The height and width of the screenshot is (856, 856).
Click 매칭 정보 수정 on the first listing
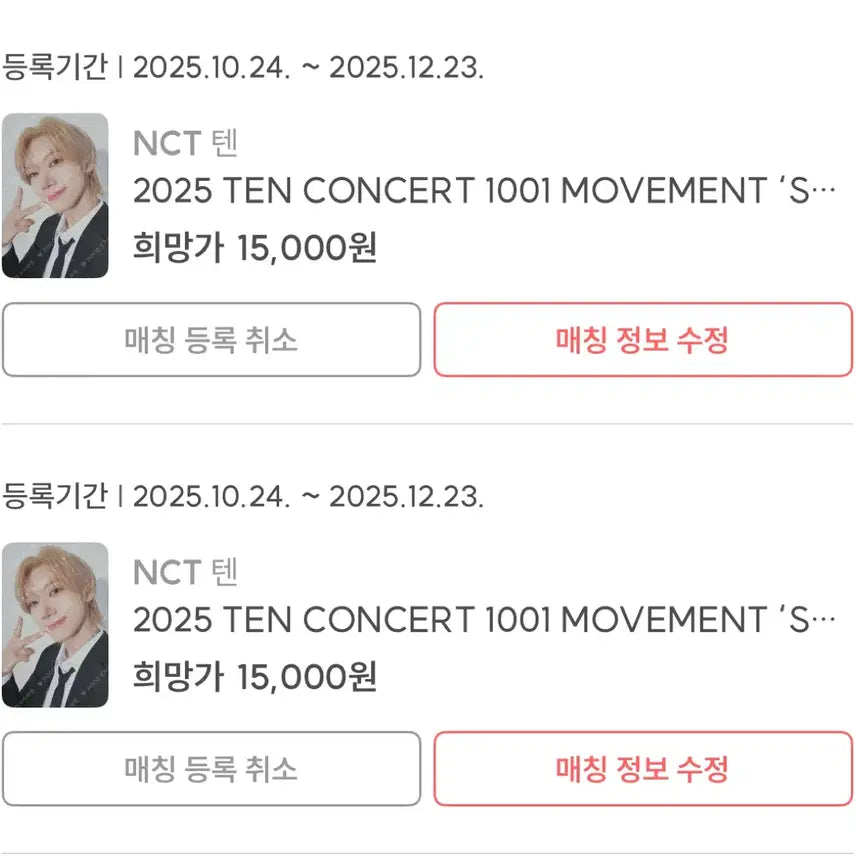(x=642, y=340)
